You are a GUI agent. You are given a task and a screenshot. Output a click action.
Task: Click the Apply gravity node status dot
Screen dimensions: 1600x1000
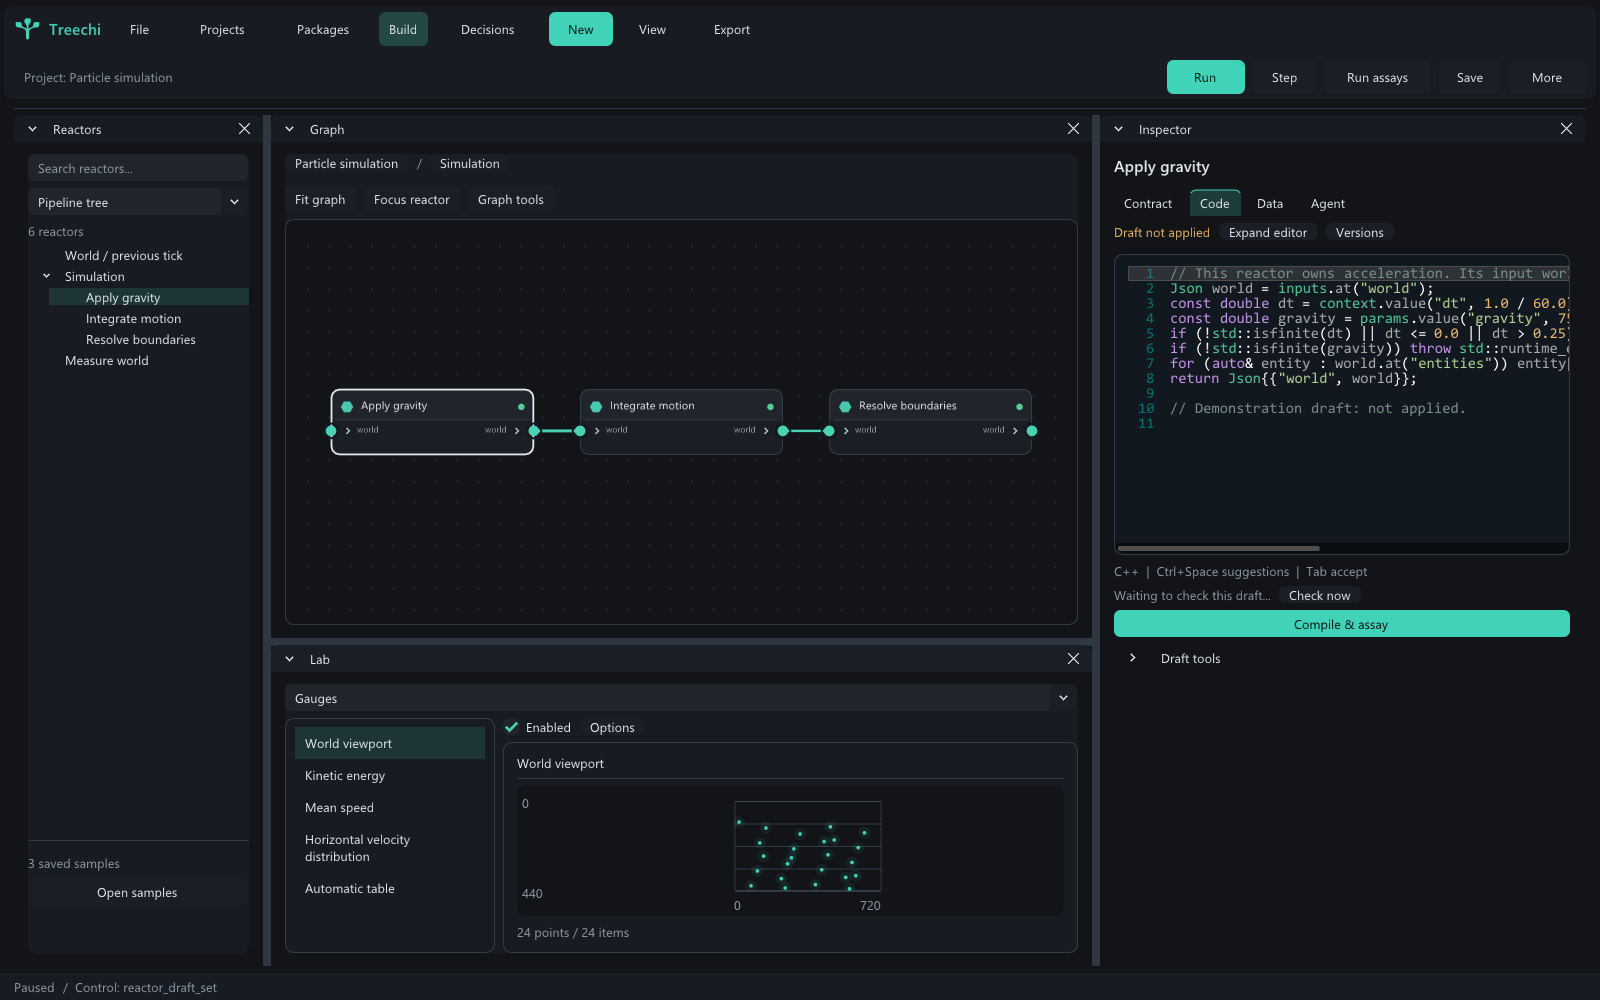tap(521, 407)
